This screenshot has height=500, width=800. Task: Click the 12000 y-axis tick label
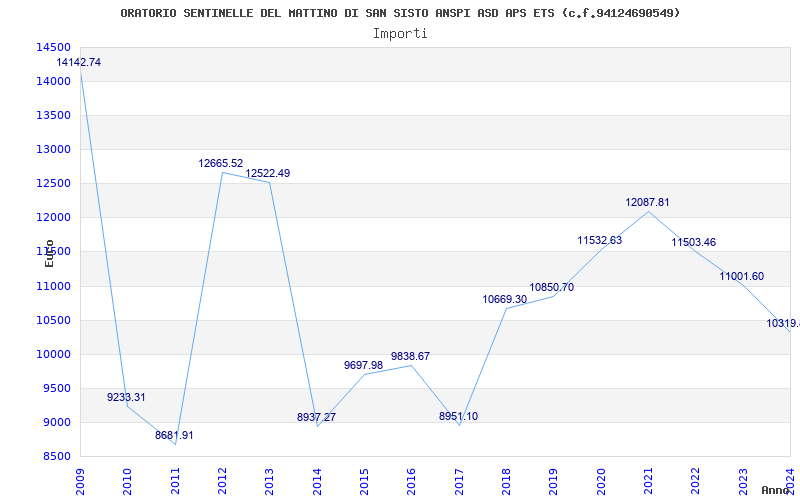coord(54,218)
